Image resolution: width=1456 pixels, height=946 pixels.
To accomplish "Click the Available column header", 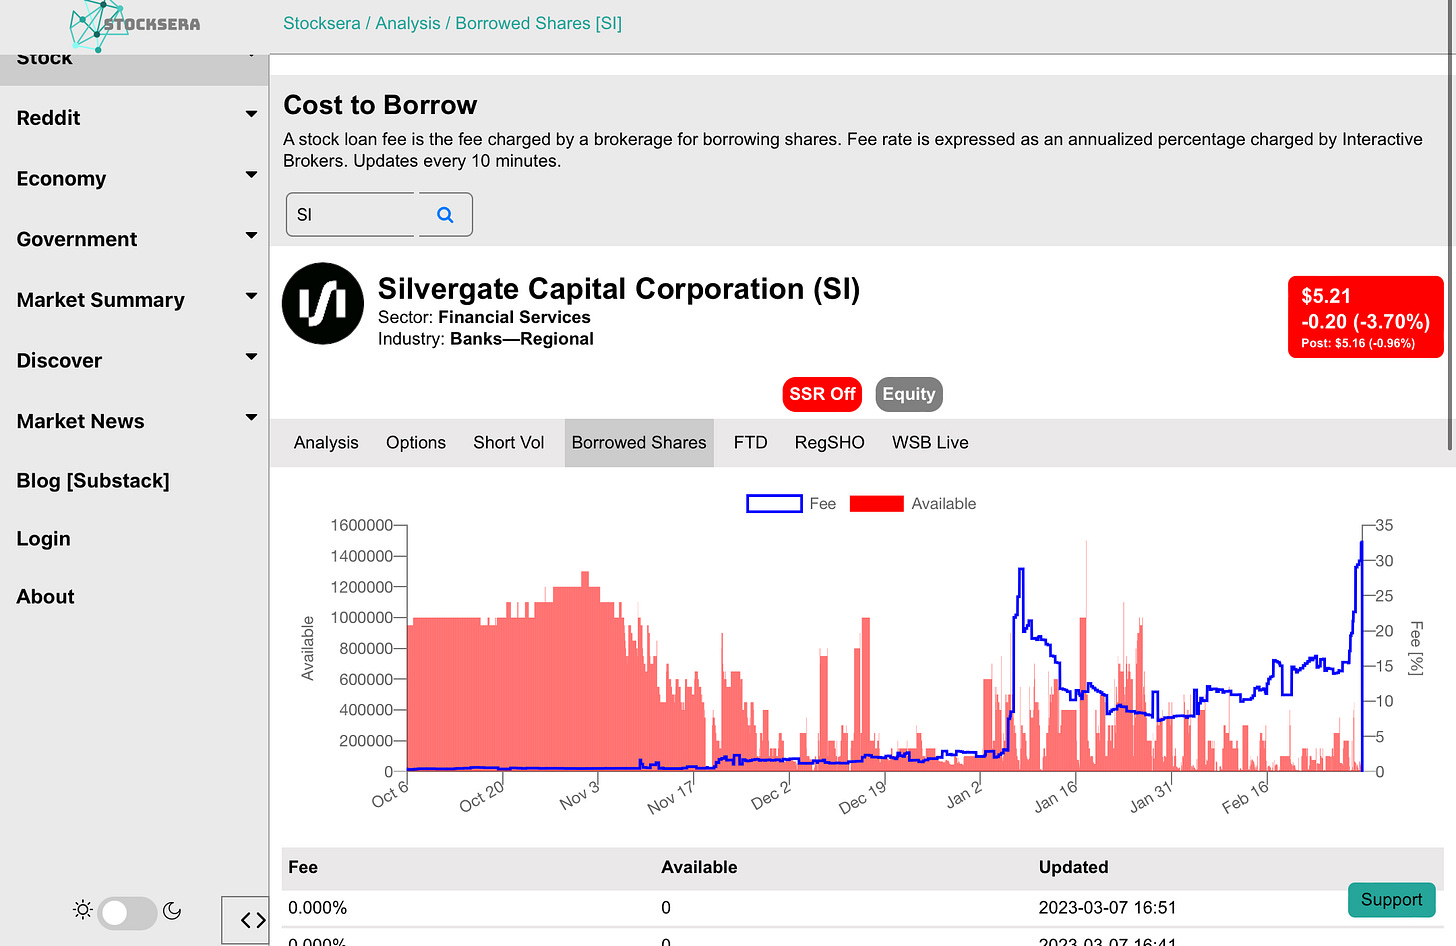I will click(x=699, y=868).
